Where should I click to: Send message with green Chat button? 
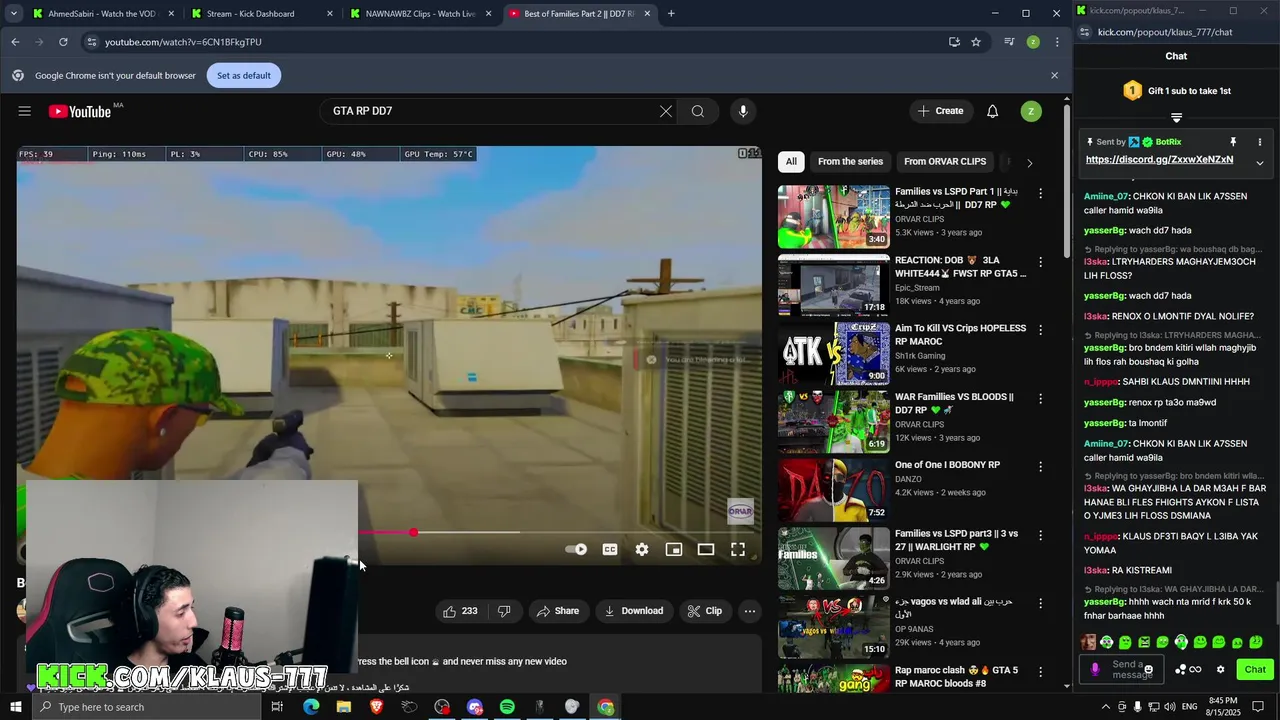click(1255, 670)
